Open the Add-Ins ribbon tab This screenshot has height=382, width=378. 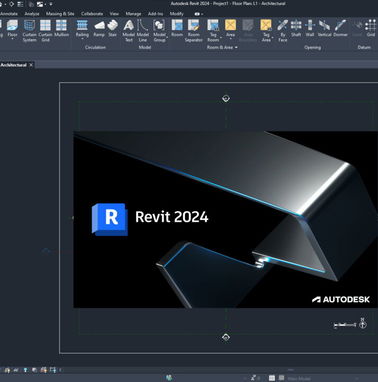click(x=156, y=14)
